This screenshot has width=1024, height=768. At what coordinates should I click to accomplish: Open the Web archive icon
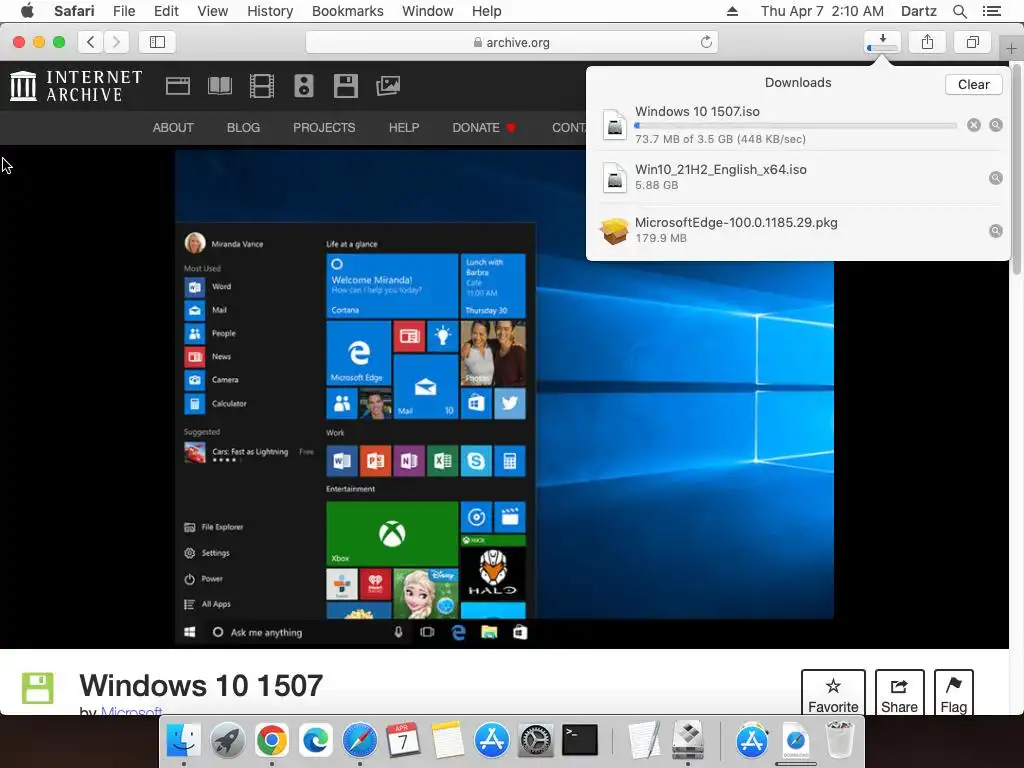[x=178, y=86]
